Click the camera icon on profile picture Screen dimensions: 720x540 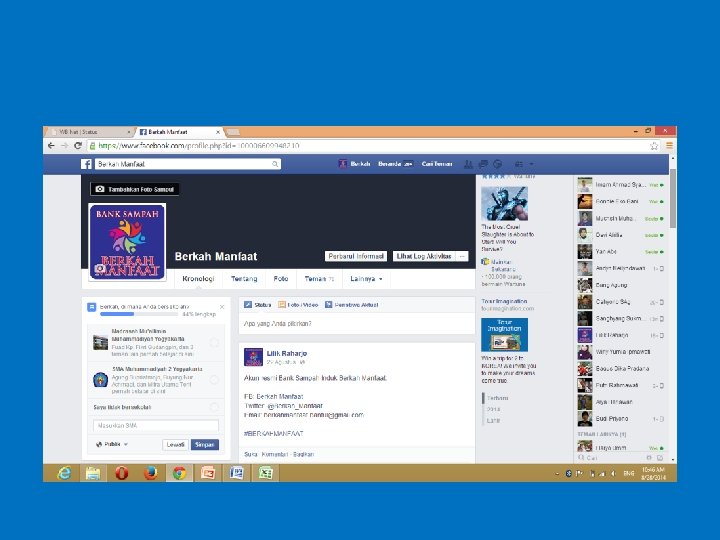tap(100, 269)
